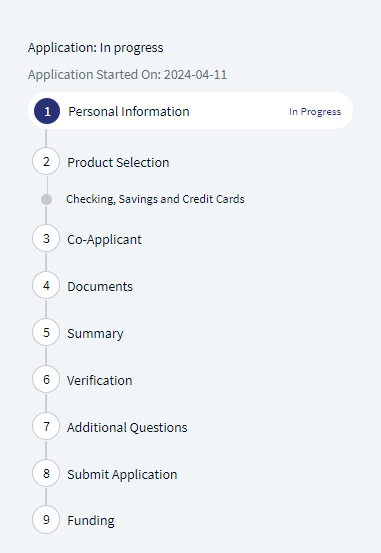Go to Submit Application step
This screenshot has height=553, width=381.
tap(122, 475)
